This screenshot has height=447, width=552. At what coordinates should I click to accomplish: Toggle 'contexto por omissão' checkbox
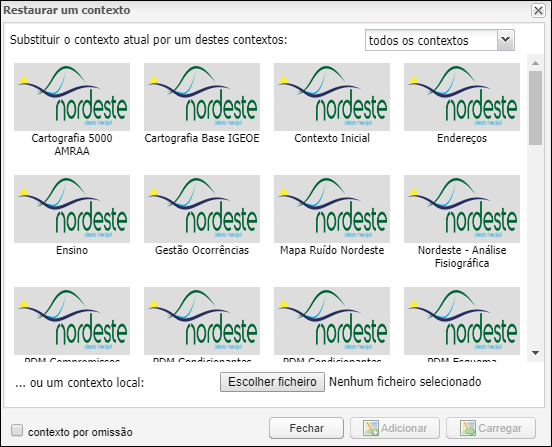[17, 430]
